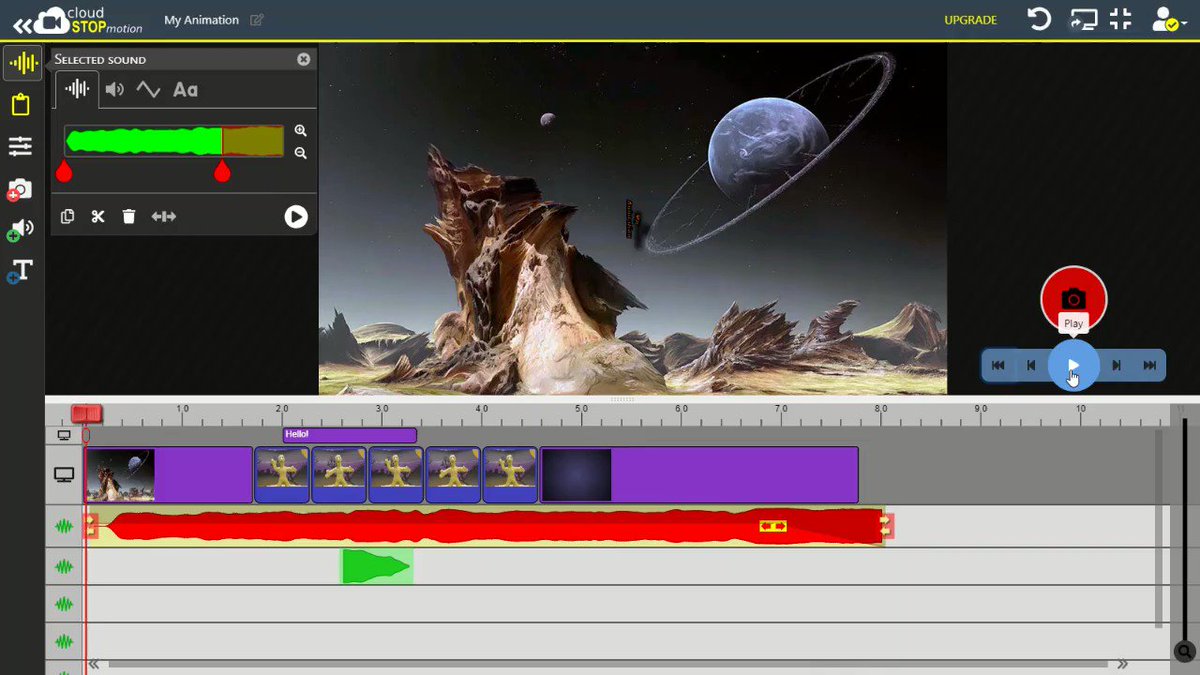
Task: Open the settings sliders tool in sidebar
Action: point(20,147)
